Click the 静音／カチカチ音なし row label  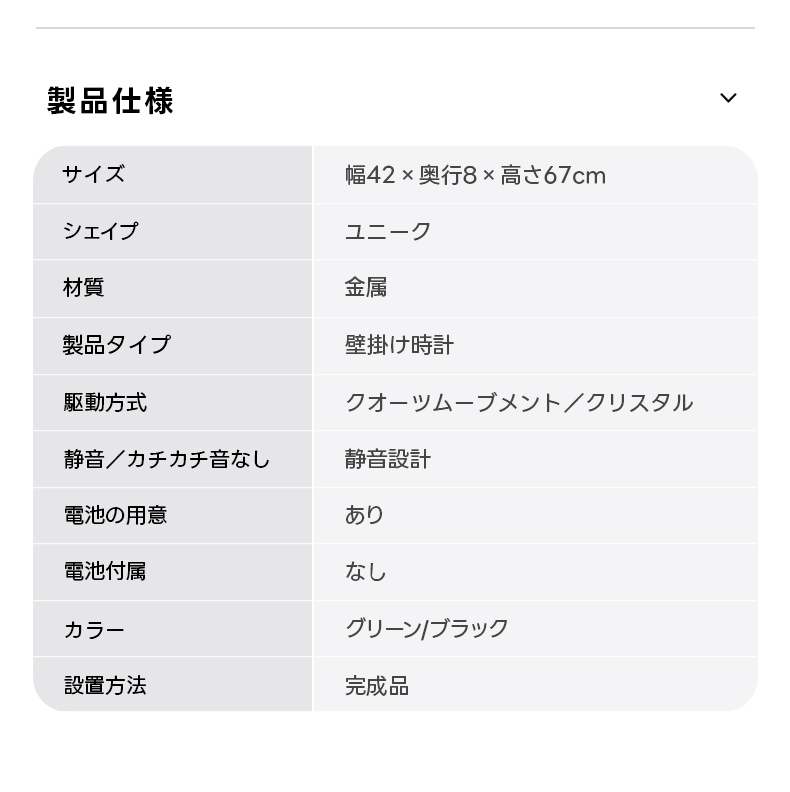click(166, 459)
